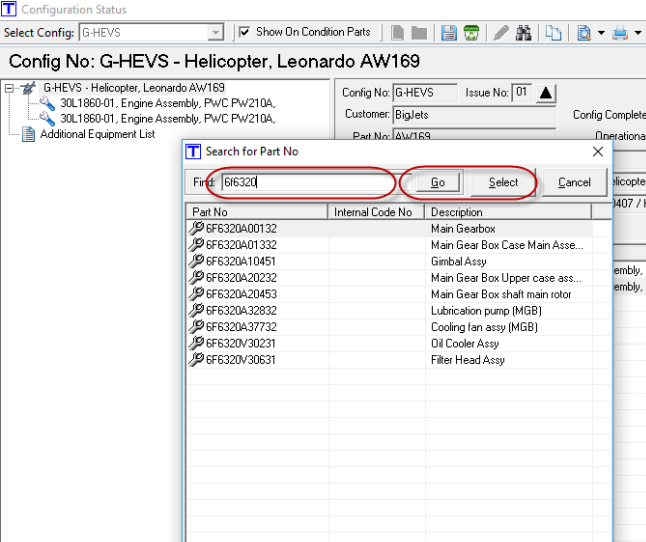This screenshot has height=542, width=646.
Task: Click the New document toolbar icon
Action: pyautogui.click(x=397, y=33)
